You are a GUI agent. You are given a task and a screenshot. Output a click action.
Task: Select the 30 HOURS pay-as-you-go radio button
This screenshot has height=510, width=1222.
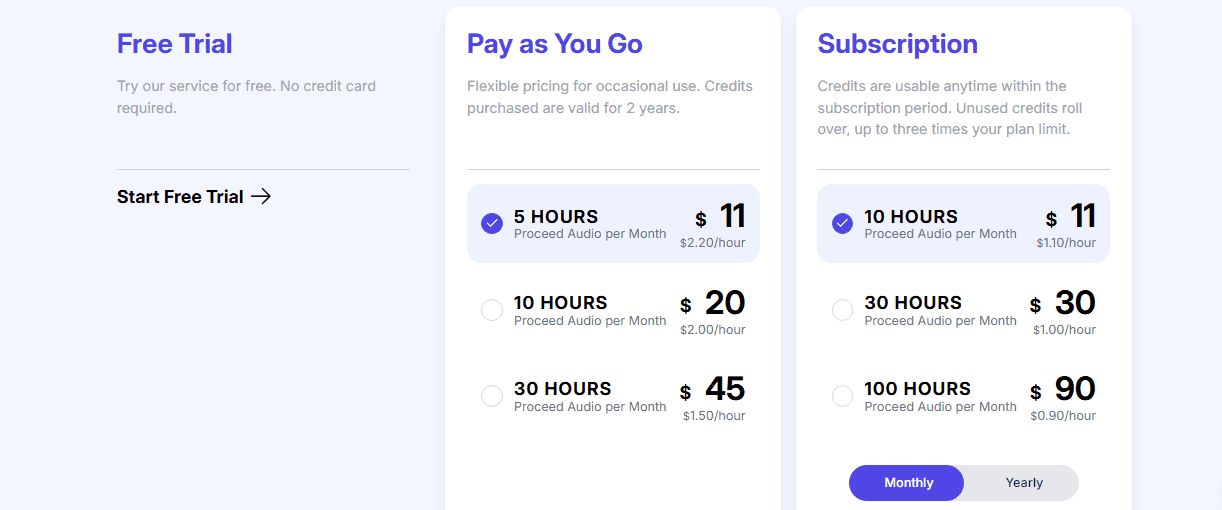click(492, 396)
